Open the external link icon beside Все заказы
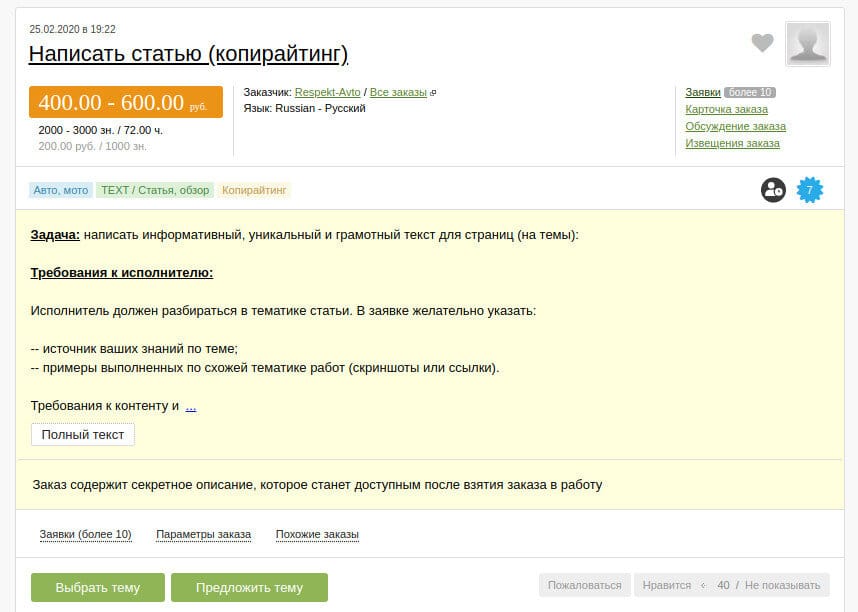Image resolution: width=858 pixels, height=612 pixels. (433, 92)
